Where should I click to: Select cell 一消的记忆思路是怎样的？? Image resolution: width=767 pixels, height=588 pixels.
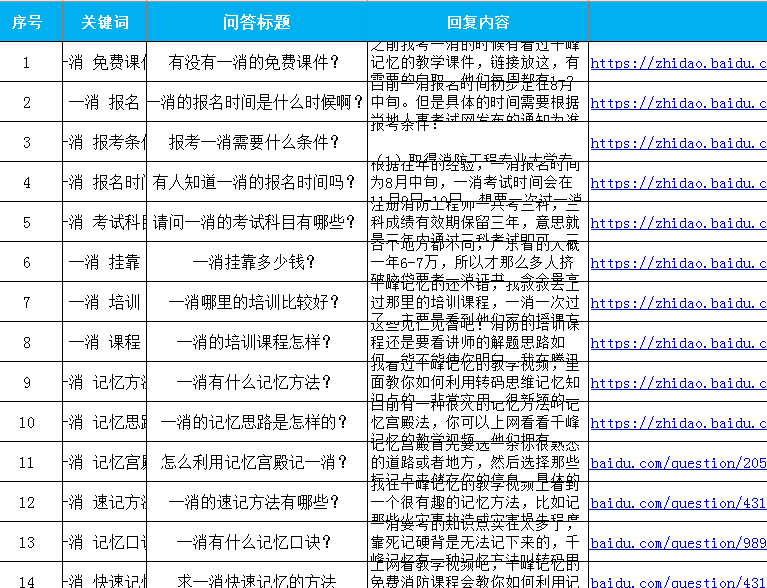pyautogui.click(x=257, y=422)
